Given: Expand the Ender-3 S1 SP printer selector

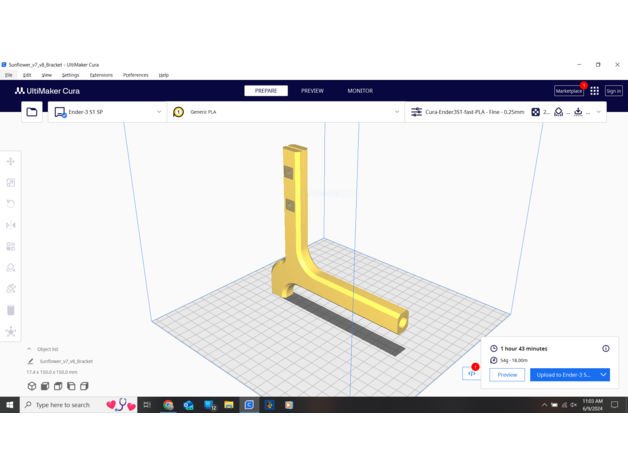Looking at the screenshot, I should (x=108, y=112).
